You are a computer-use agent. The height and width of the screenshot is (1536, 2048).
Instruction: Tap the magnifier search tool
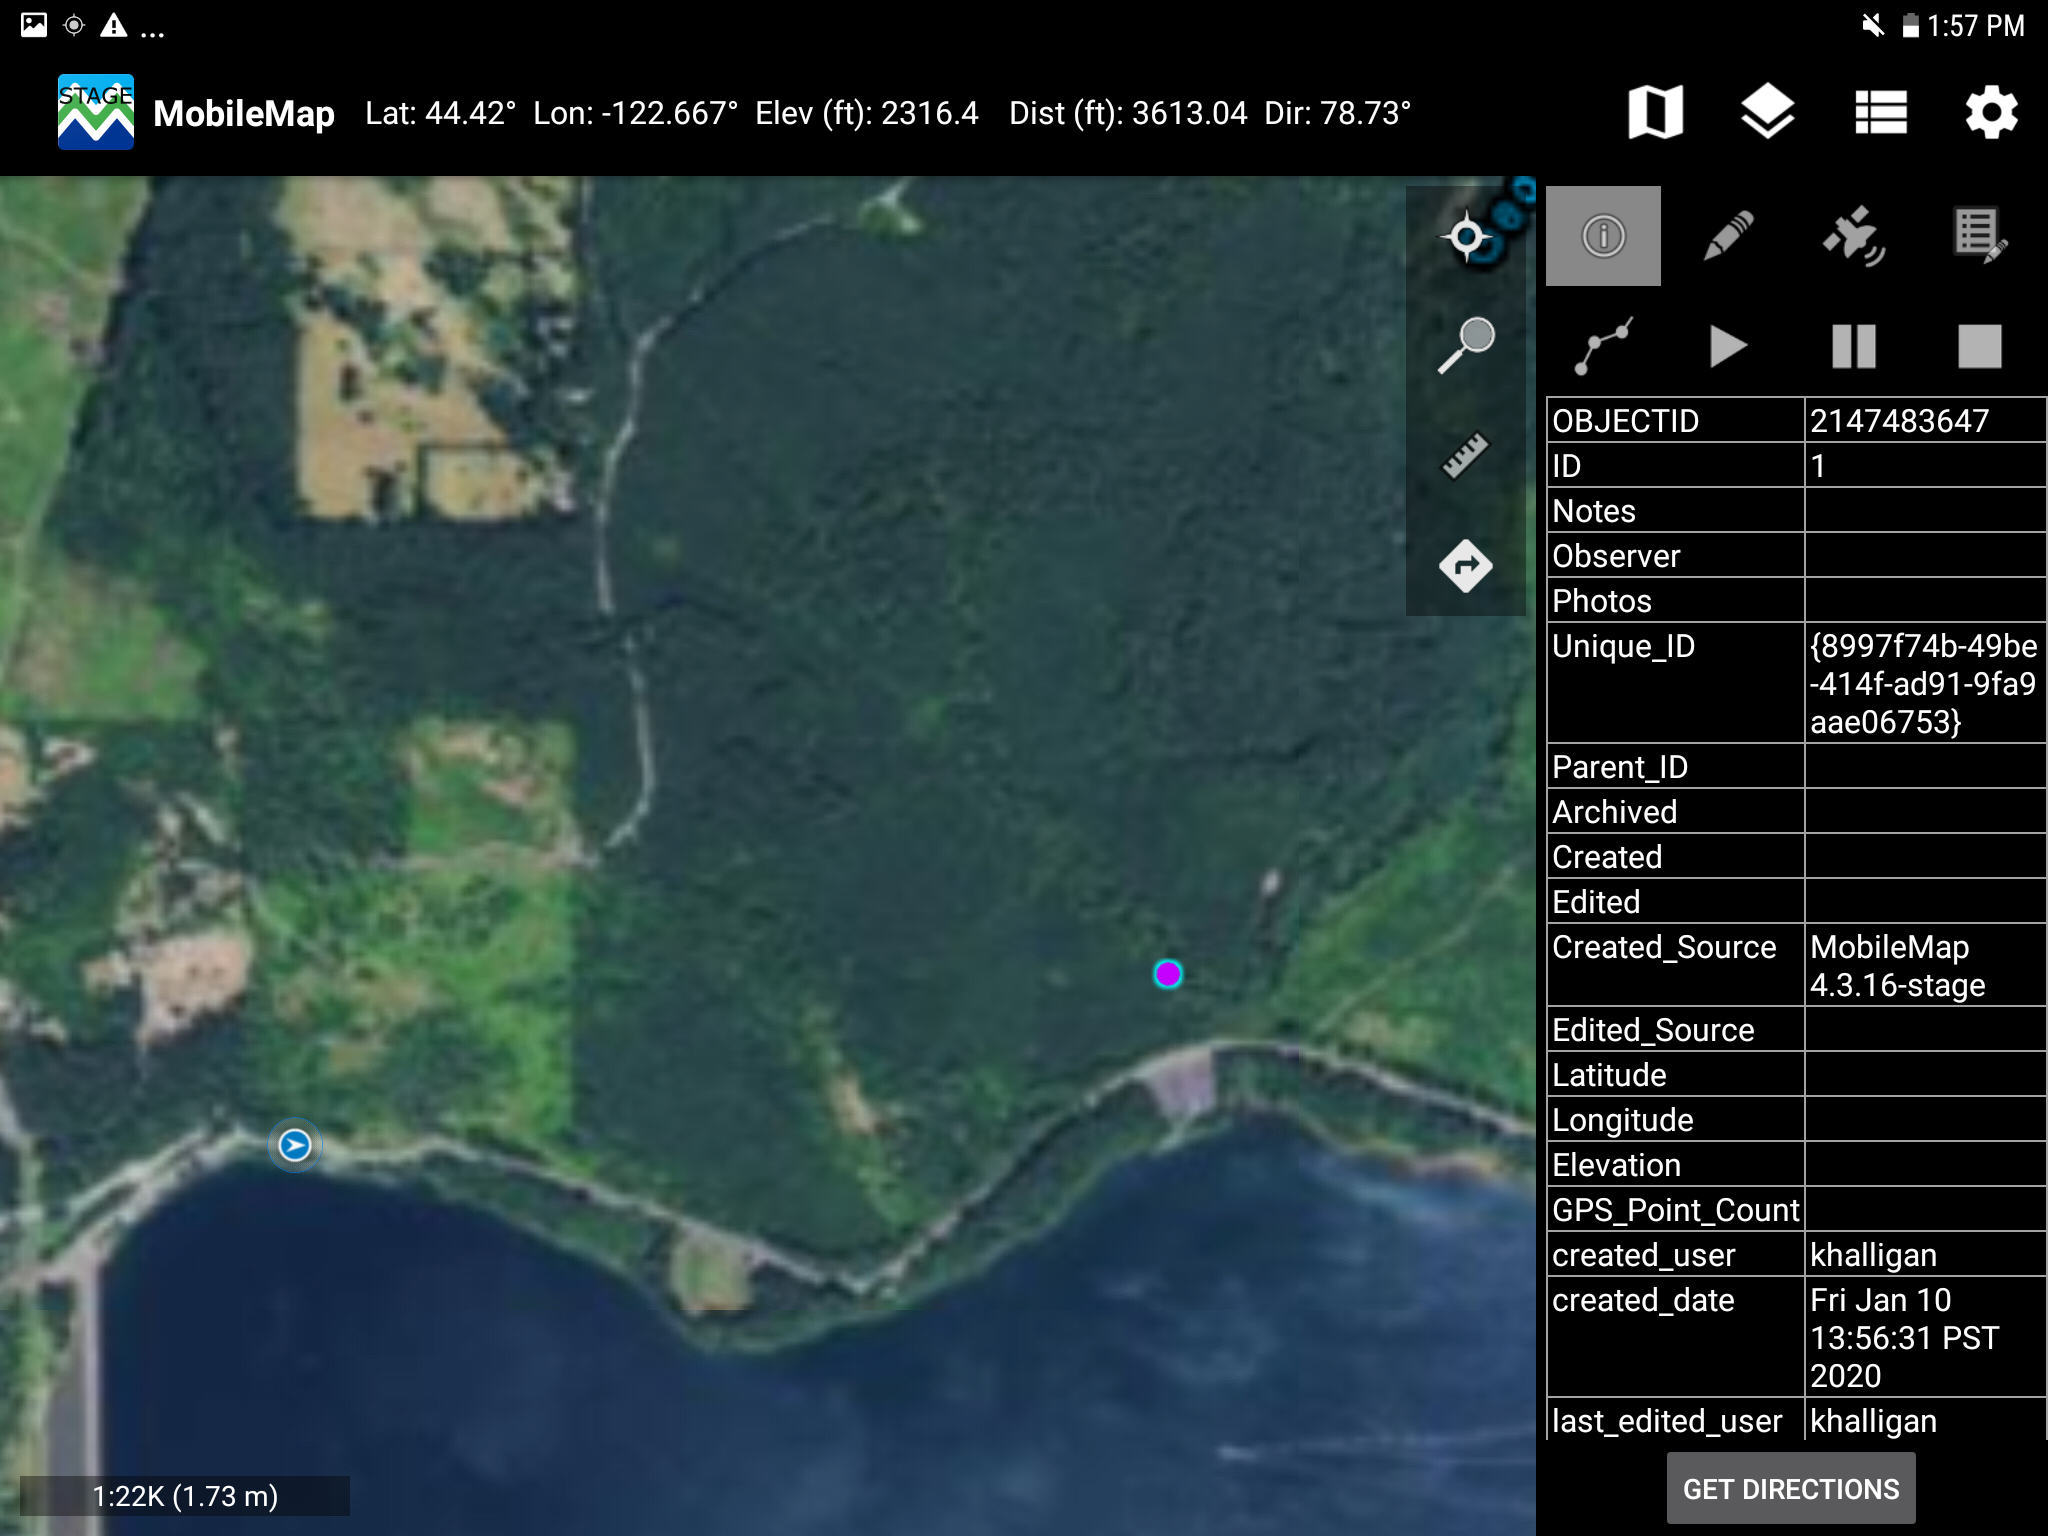(1466, 345)
